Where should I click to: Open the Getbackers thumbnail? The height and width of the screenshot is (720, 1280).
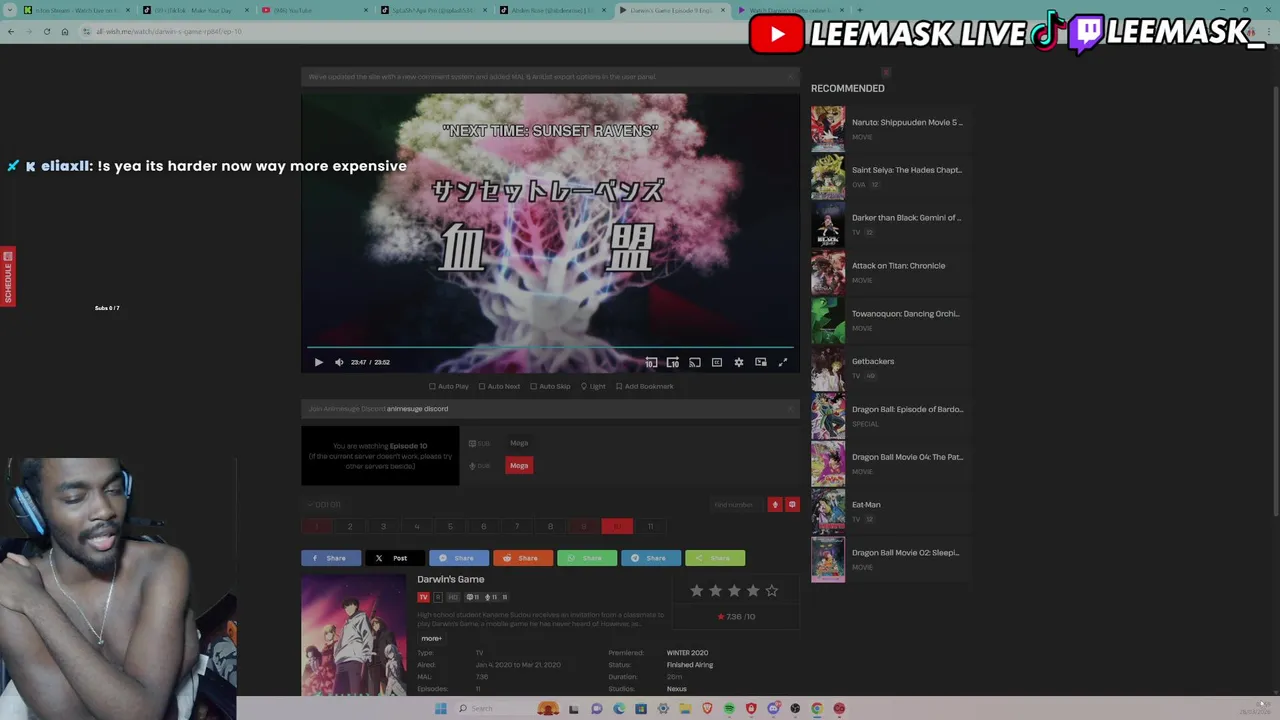828,368
